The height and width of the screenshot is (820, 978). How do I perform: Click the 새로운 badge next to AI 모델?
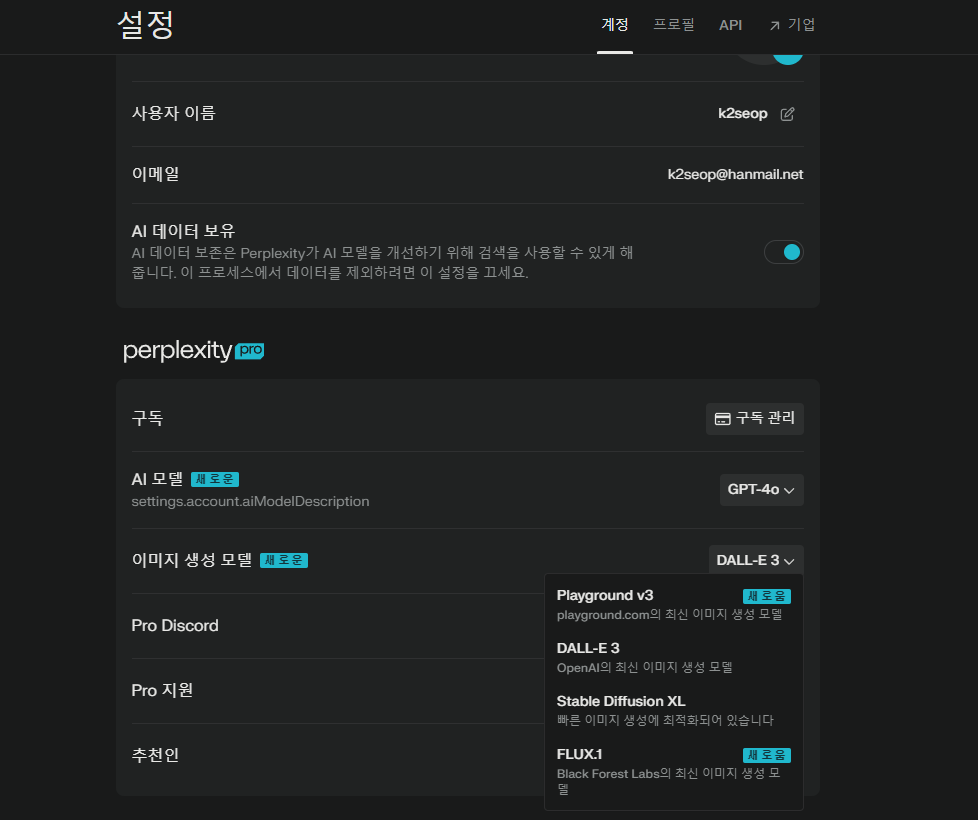pos(215,479)
